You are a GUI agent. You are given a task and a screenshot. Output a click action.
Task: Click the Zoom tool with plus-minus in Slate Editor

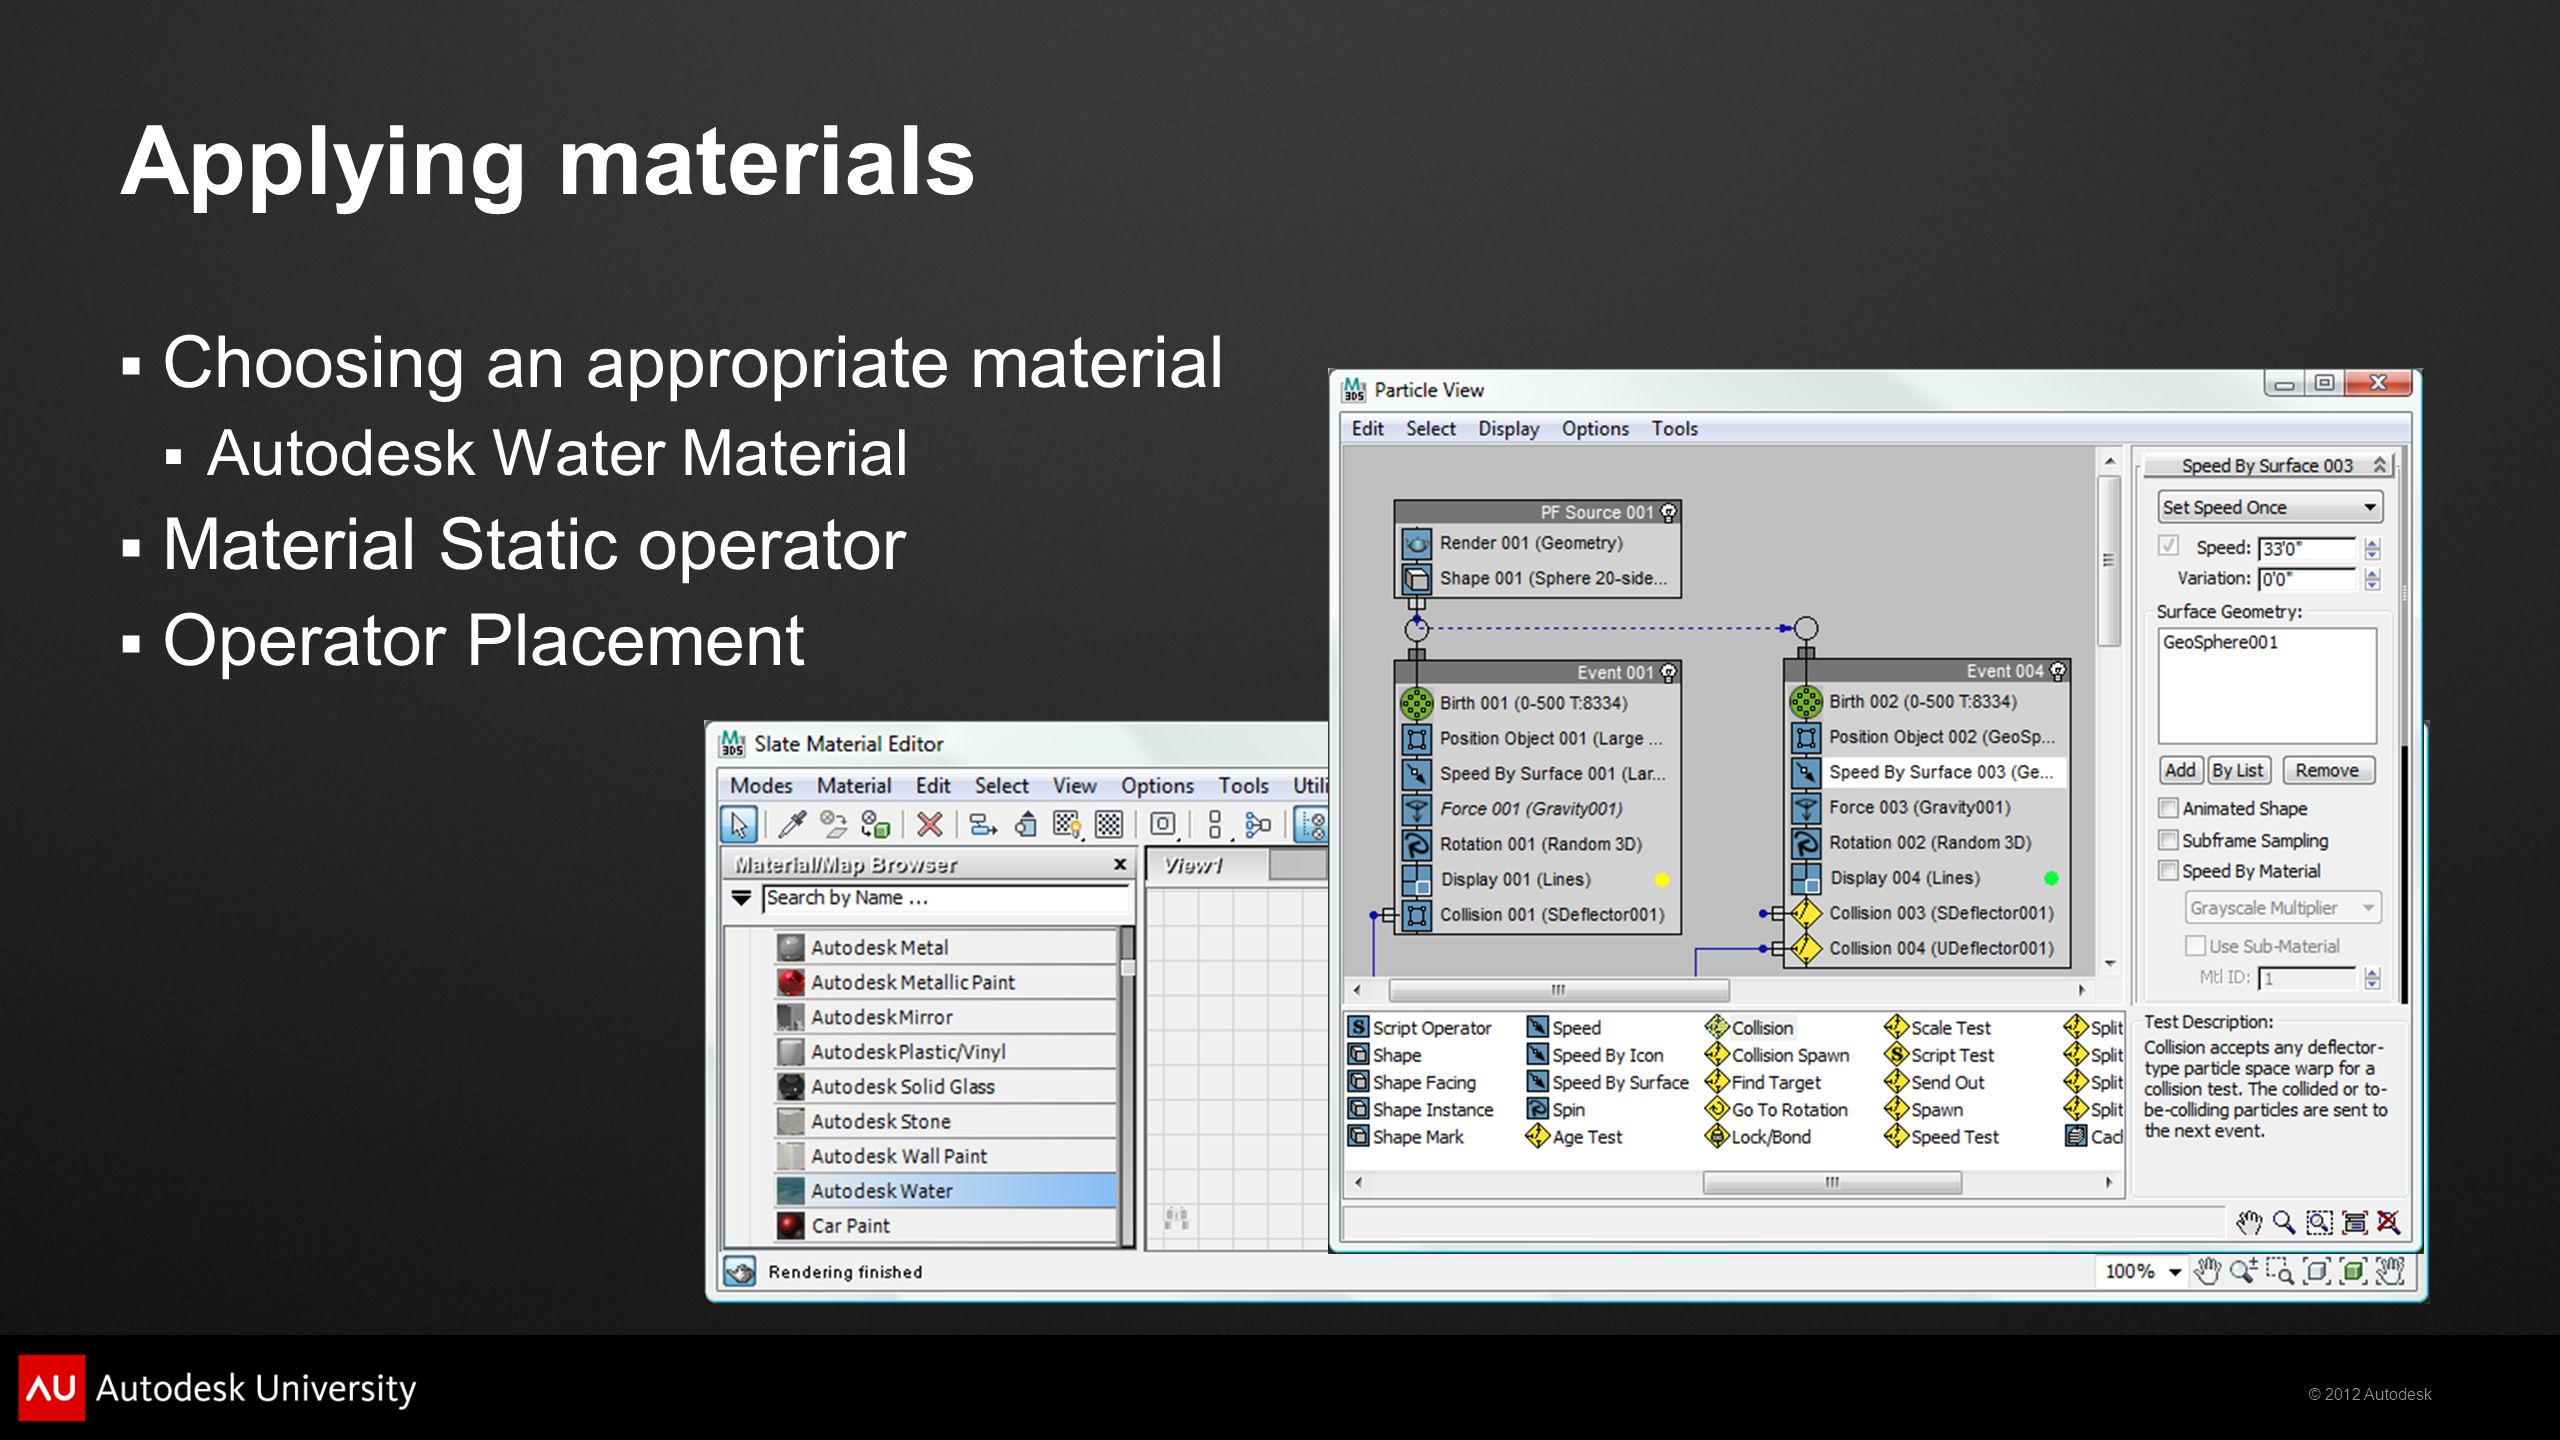click(x=2244, y=1271)
